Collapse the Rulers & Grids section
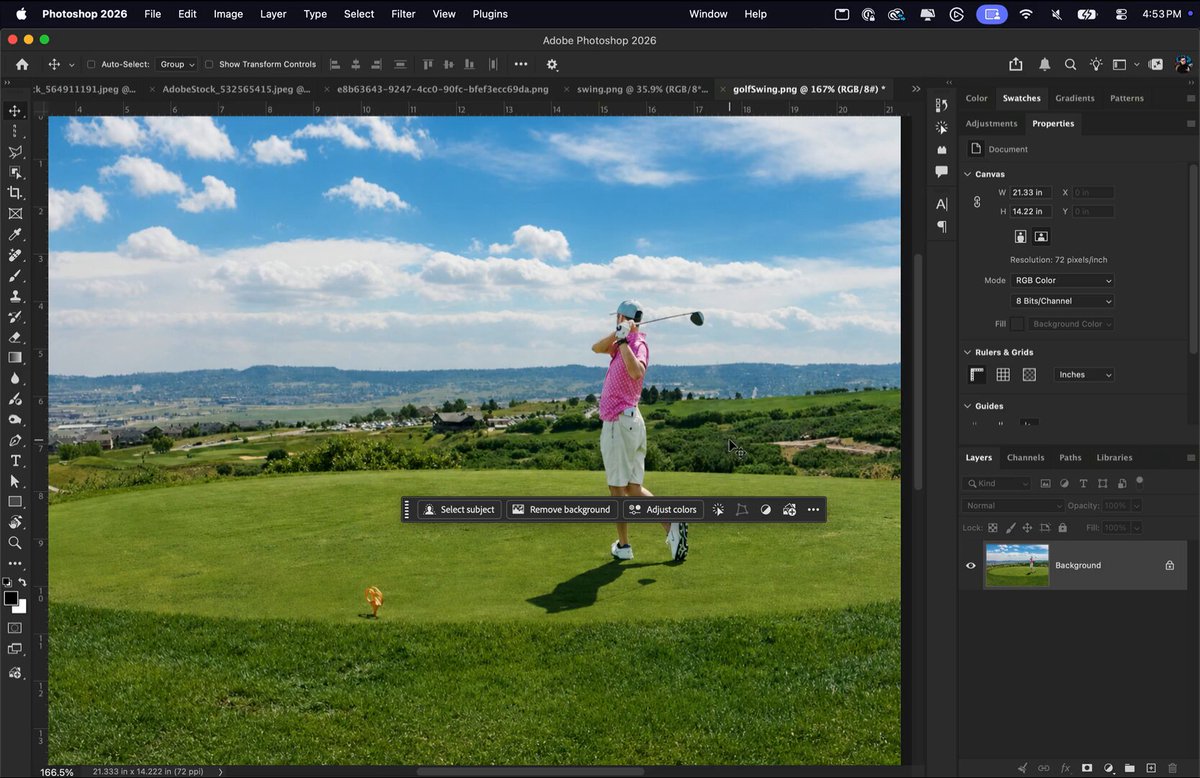Image resolution: width=1200 pixels, height=778 pixels. (x=967, y=352)
